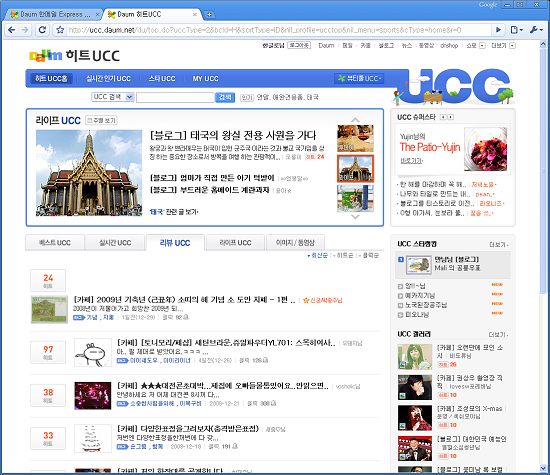This screenshot has height=475, width=550.
Task: Click the down arrow of the page scrollbar
Action: click(543, 468)
